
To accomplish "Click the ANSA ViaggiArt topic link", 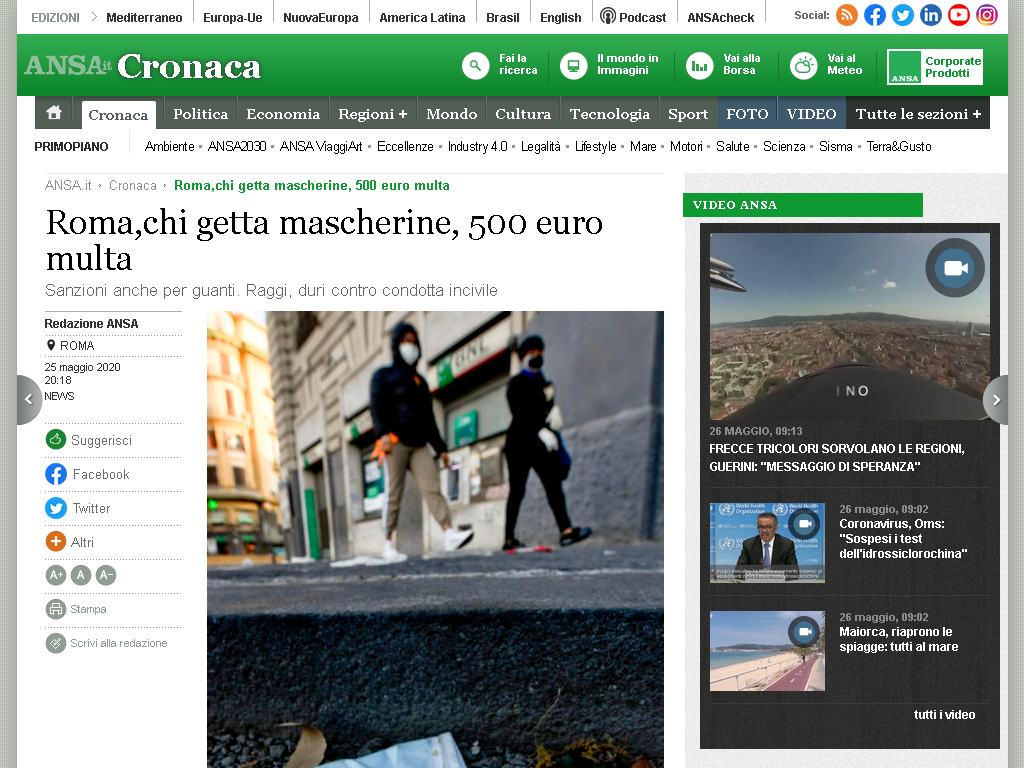I will tap(321, 146).
